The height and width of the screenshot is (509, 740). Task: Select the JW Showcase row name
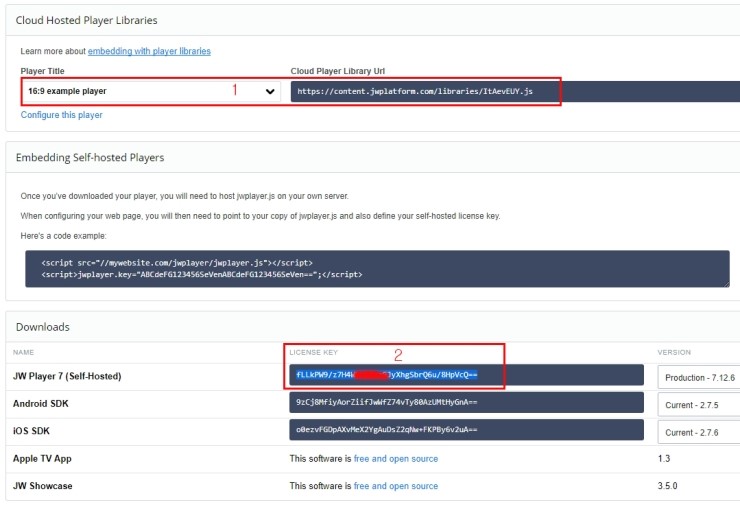point(42,486)
